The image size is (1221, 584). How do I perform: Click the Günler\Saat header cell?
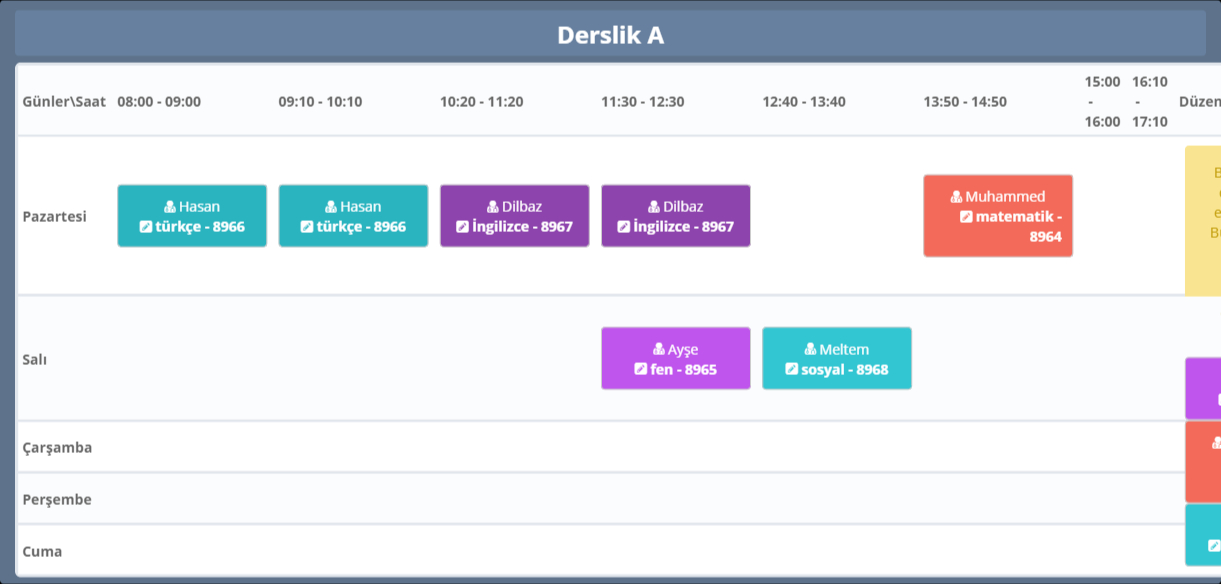point(64,102)
